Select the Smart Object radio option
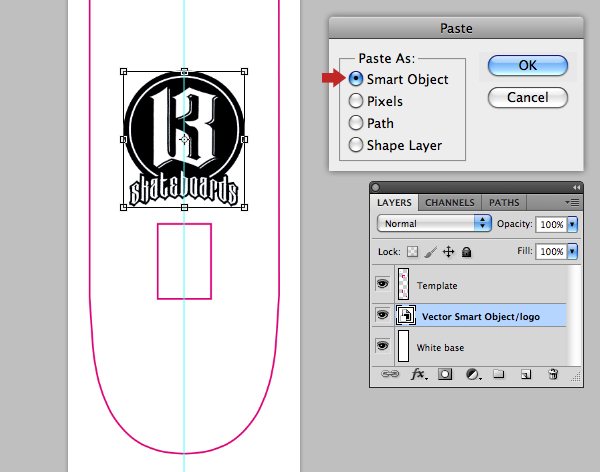The width and height of the screenshot is (600, 472). point(356,79)
